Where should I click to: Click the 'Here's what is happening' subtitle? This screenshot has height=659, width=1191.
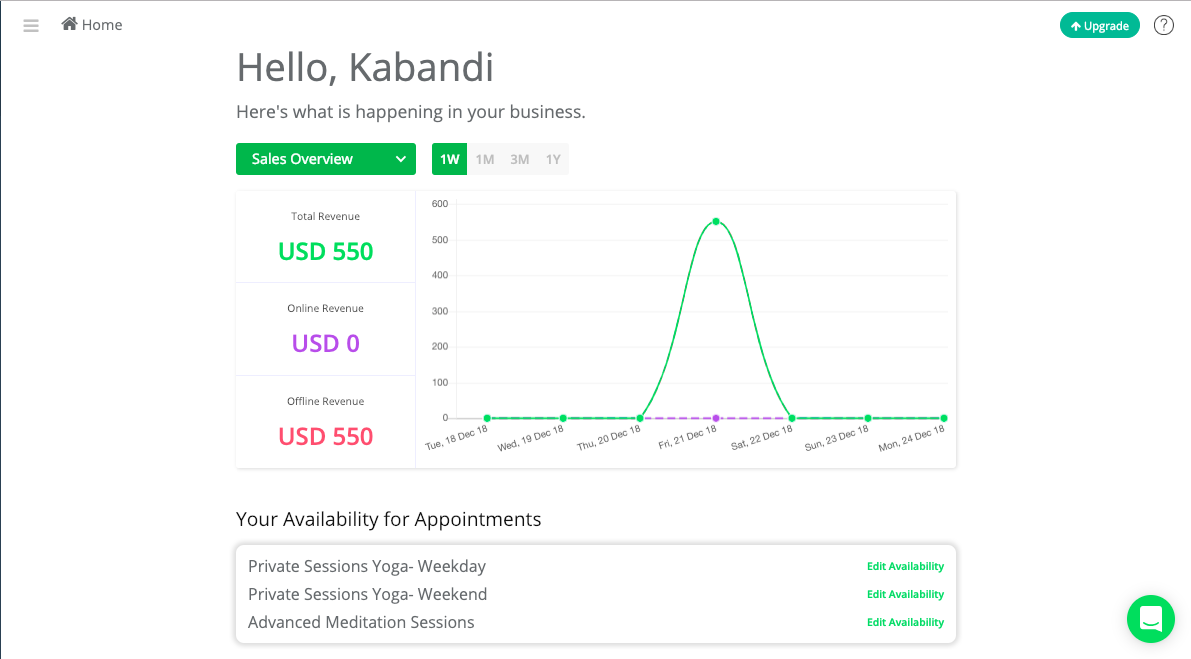[411, 112]
